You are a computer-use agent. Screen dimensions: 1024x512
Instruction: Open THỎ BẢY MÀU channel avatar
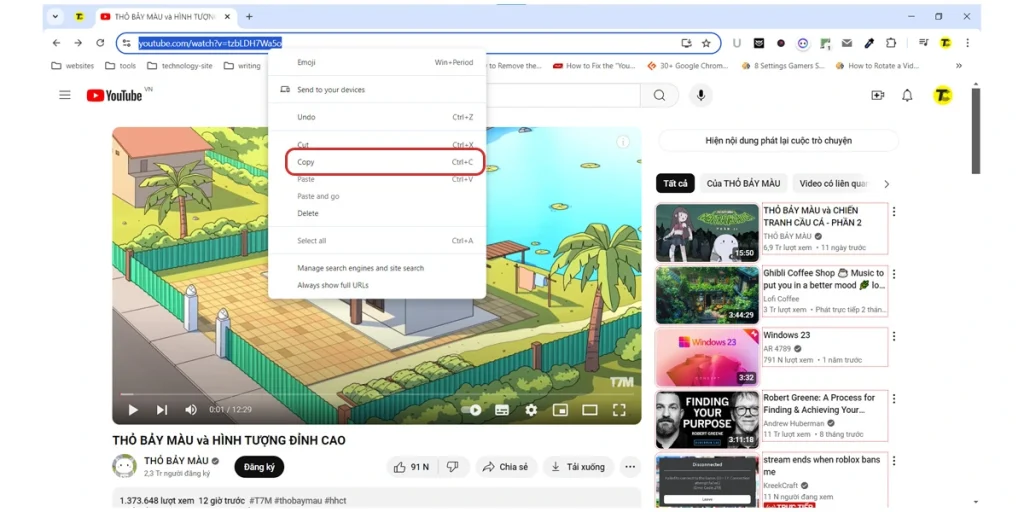pyautogui.click(x=124, y=466)
